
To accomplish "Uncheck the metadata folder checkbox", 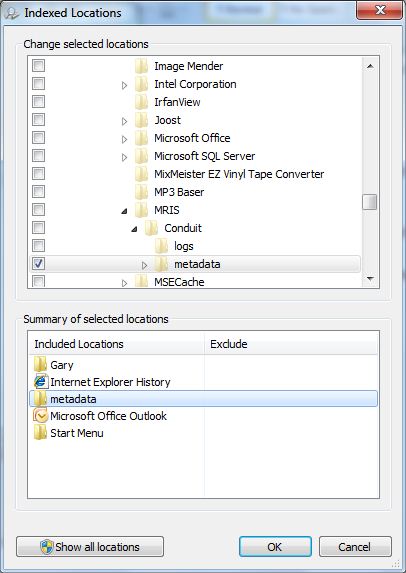I will [x=39, y=263].
